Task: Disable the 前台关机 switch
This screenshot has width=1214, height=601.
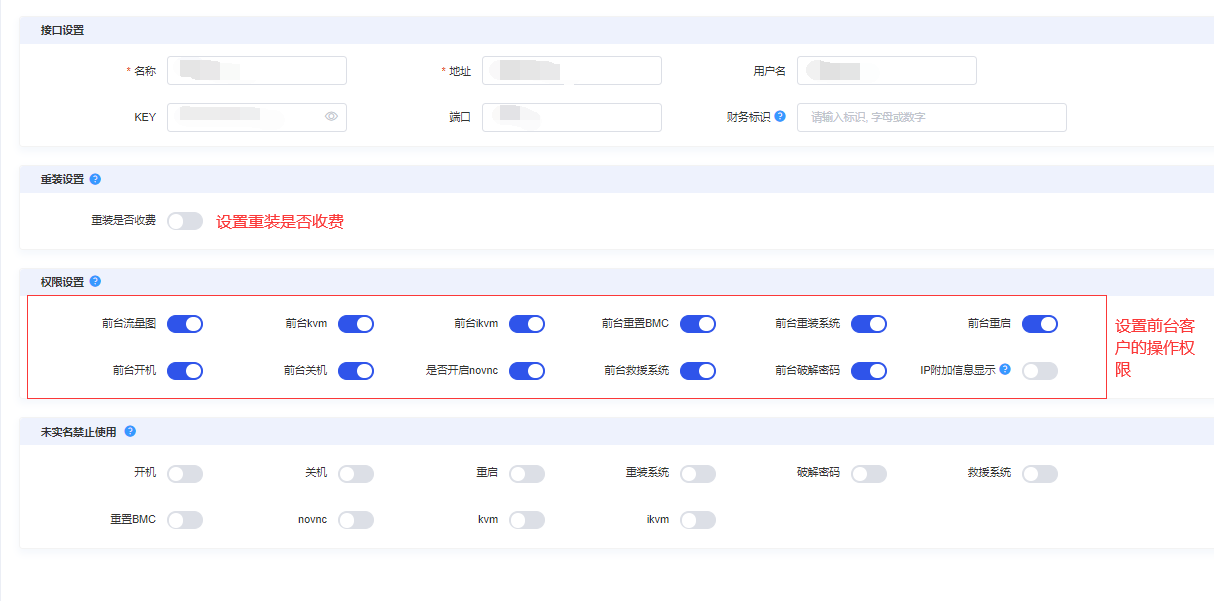Action: 356,371
